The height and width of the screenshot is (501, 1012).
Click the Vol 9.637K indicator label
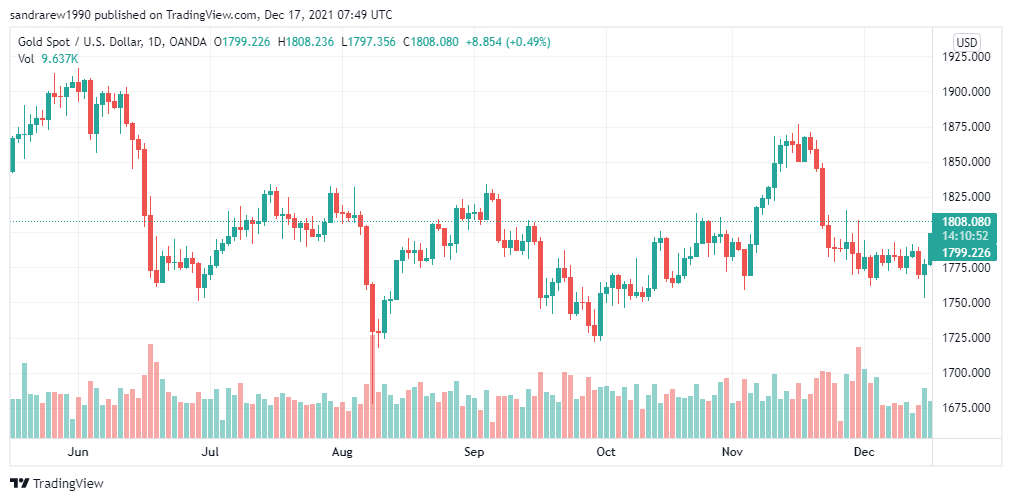(x=48, y=59)
